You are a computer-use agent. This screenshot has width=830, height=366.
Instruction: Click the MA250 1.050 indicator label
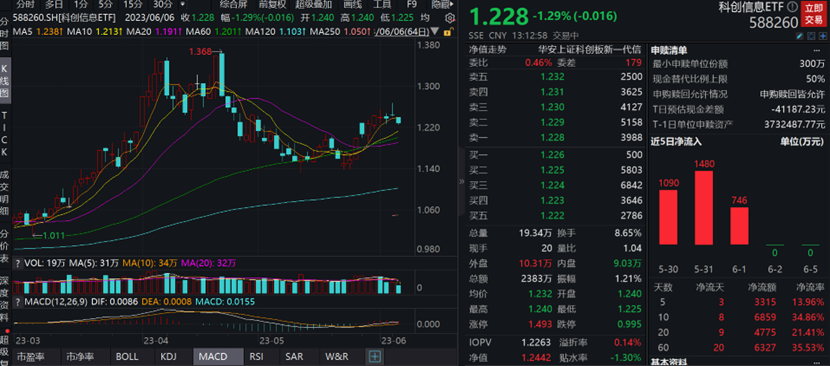340,32
